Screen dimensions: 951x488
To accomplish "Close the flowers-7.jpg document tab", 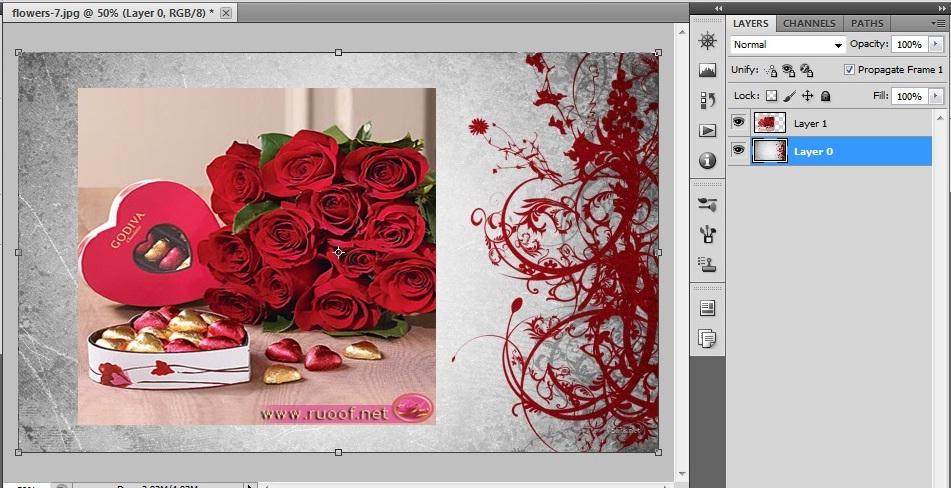I will (x=226, y=13).
